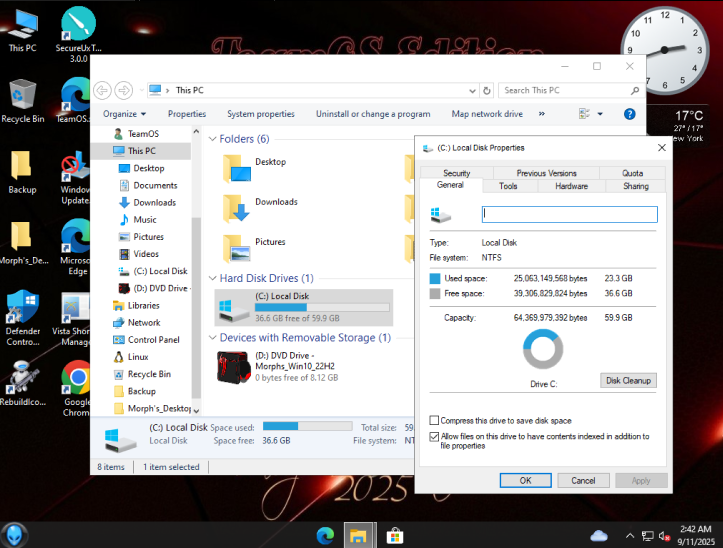
Task: Click navigation pane scrollbar down arrow
Action: coord(196,411)
